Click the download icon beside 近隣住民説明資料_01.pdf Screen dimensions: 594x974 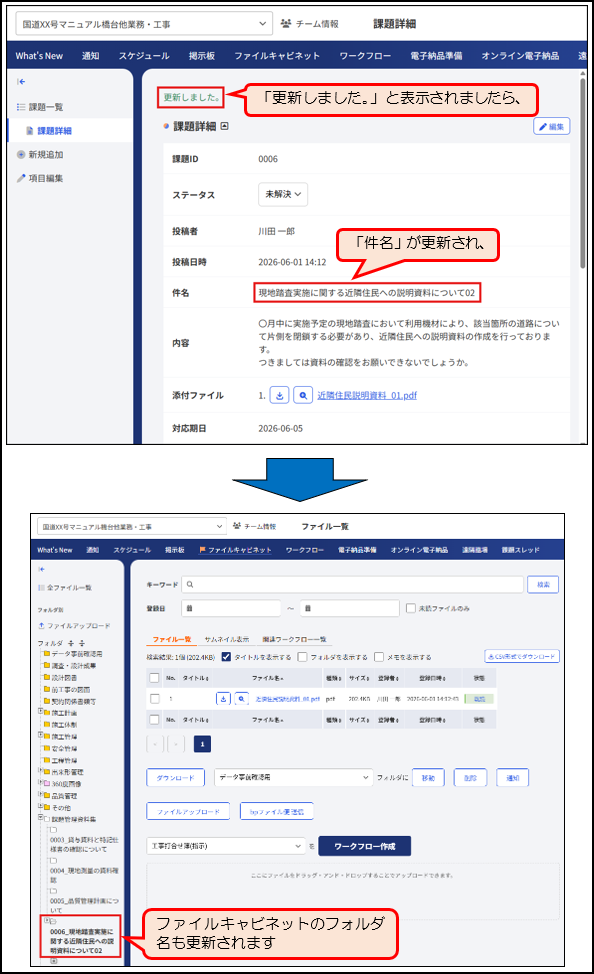coord(280,395)
